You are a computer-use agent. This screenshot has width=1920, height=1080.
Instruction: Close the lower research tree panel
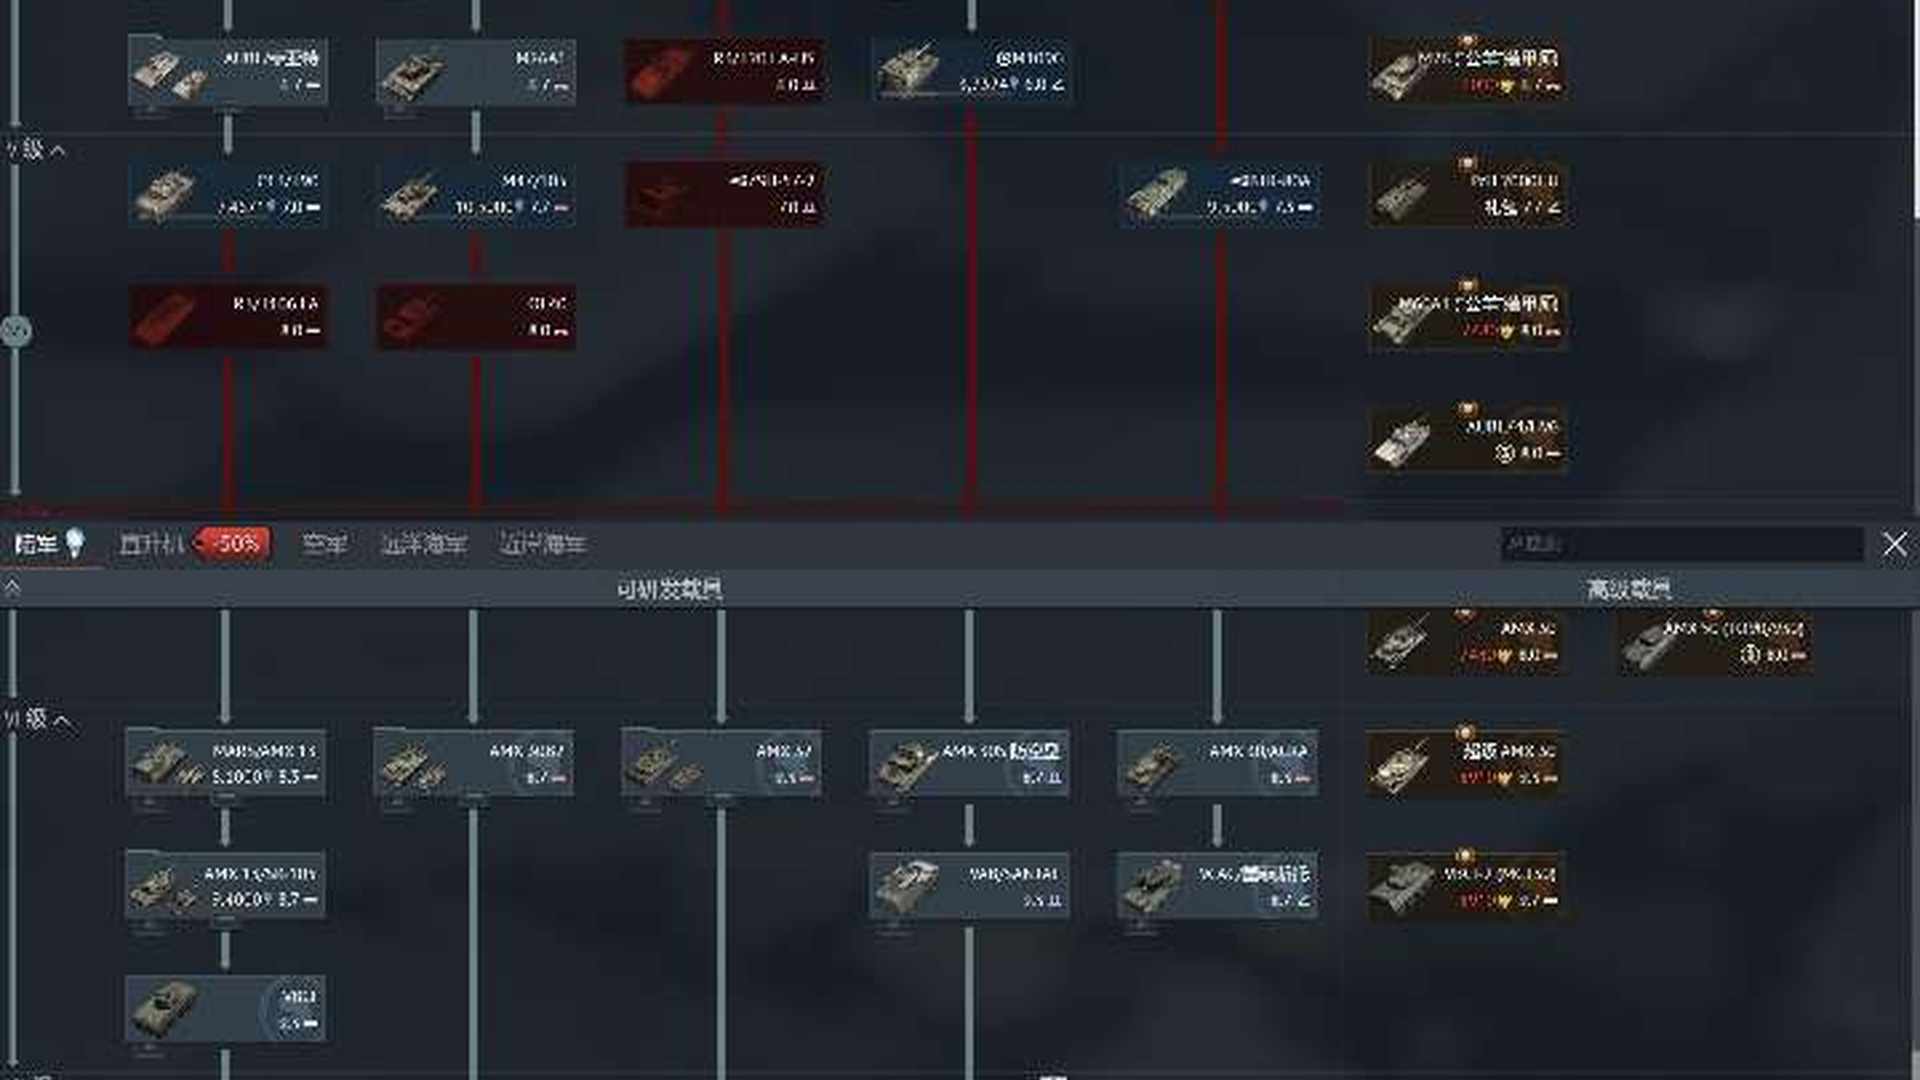(1894, 544)
